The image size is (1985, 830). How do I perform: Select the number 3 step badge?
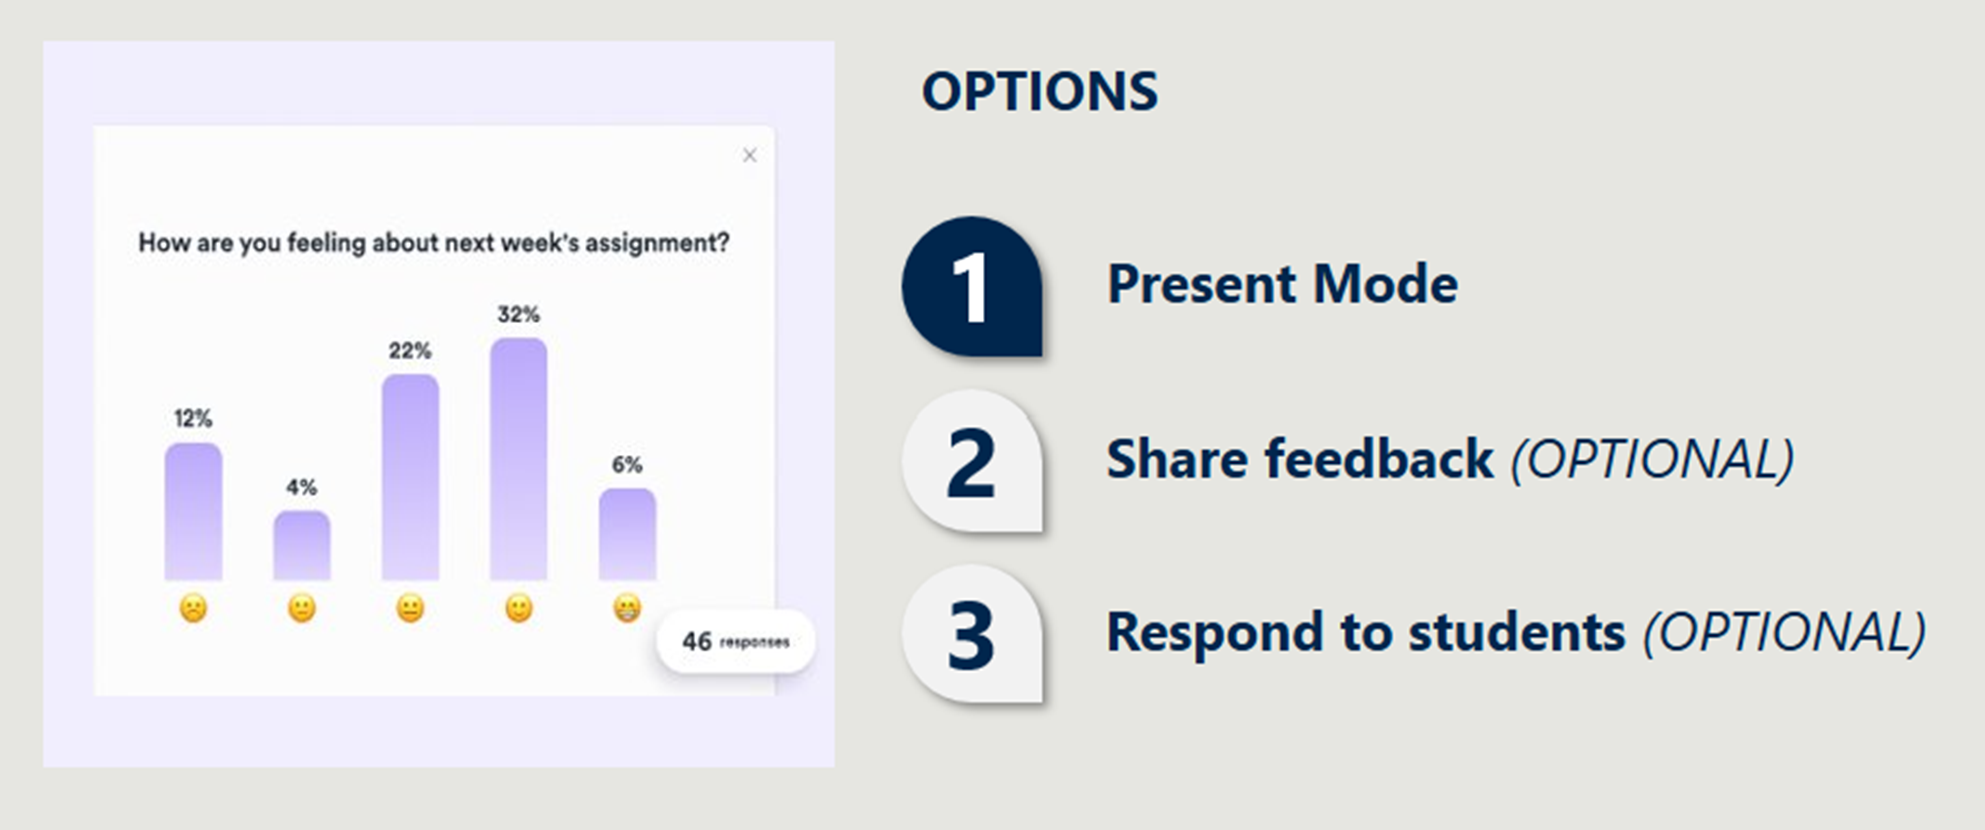point(972,635)
